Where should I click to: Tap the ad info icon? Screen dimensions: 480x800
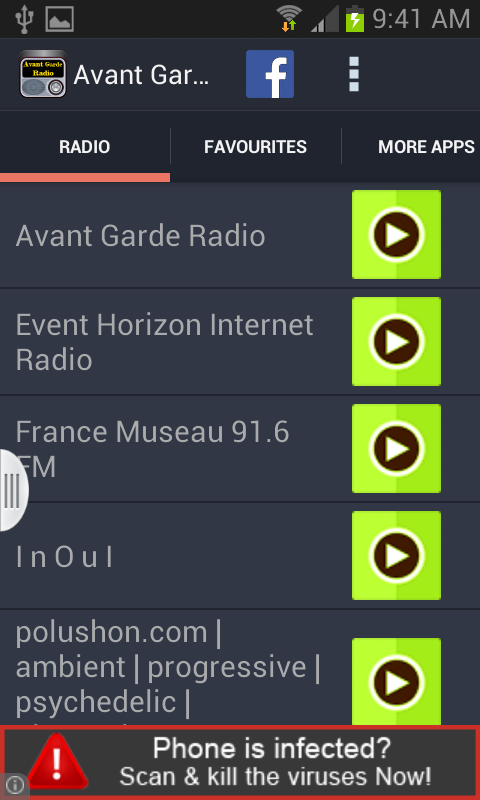point(15,785)
